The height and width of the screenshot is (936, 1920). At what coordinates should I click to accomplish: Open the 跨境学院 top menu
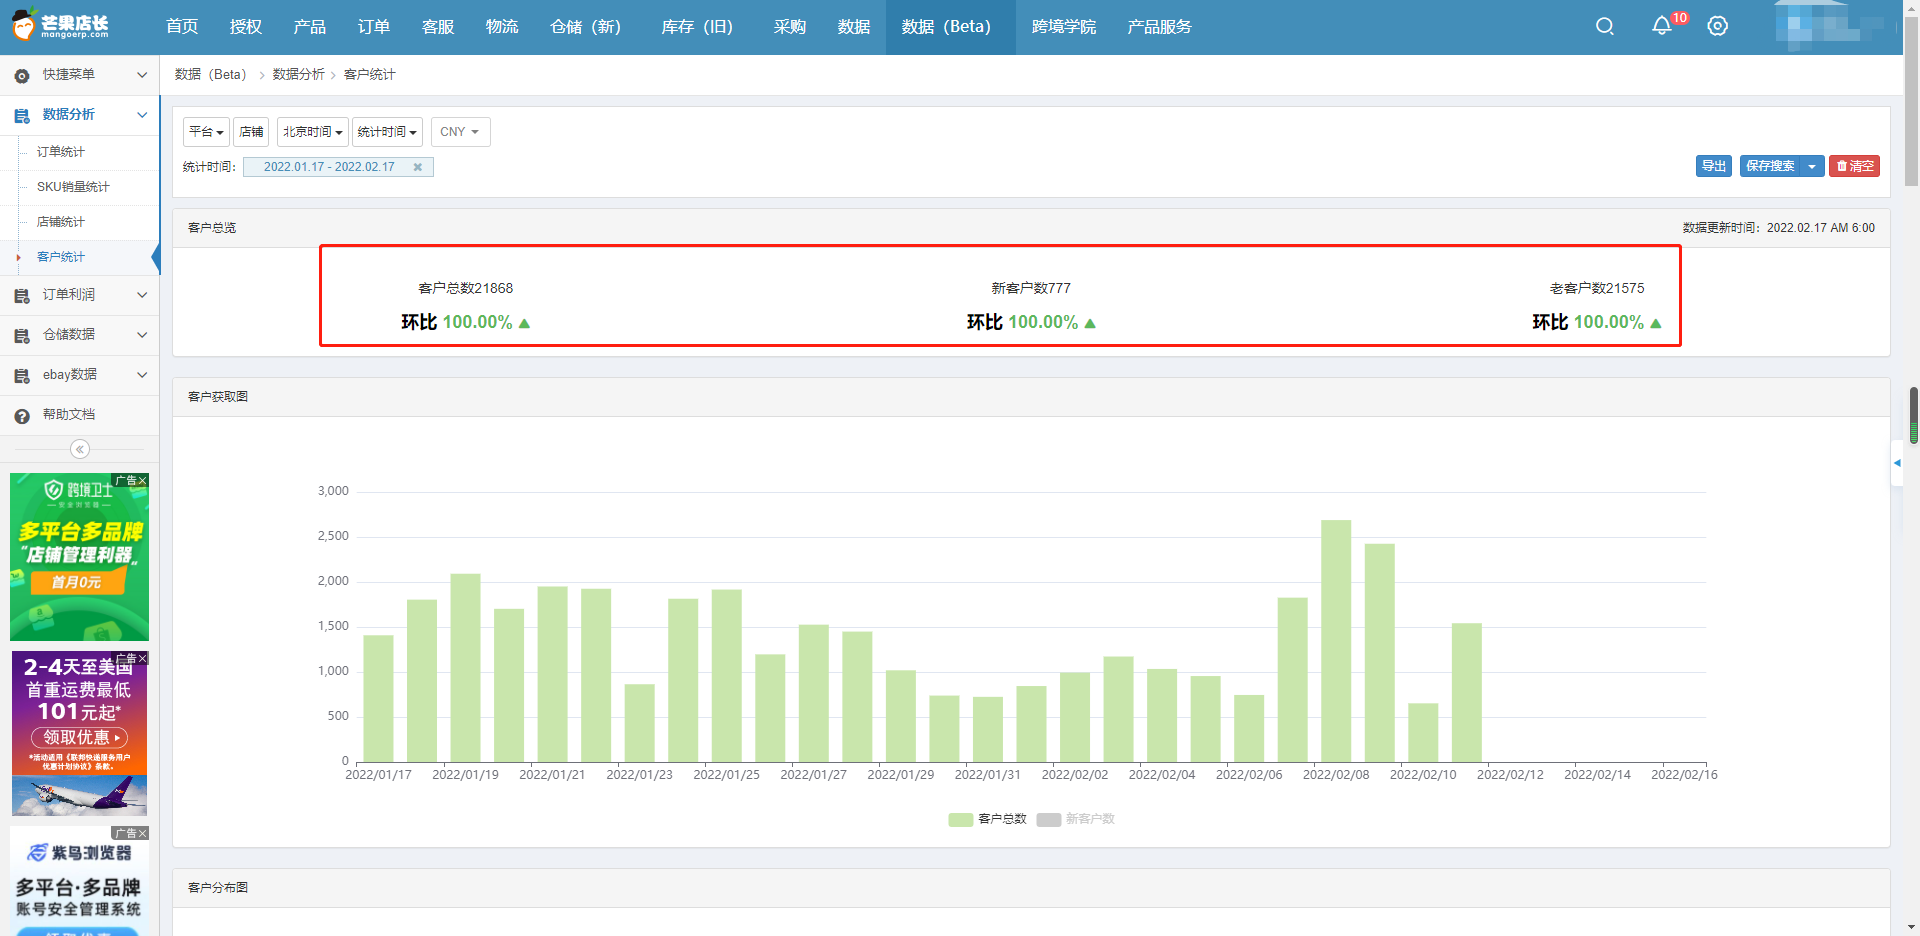coord(1064,27)
